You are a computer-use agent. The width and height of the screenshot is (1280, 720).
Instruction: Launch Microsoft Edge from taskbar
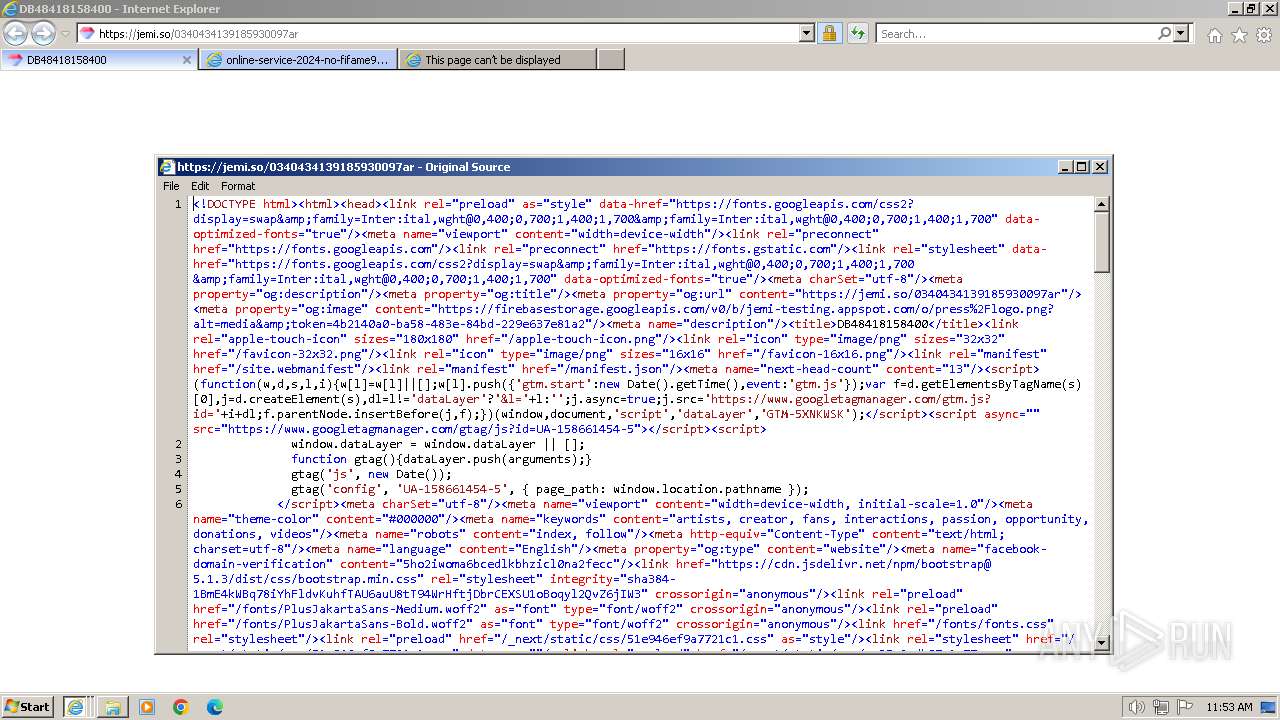coord(215,707)
